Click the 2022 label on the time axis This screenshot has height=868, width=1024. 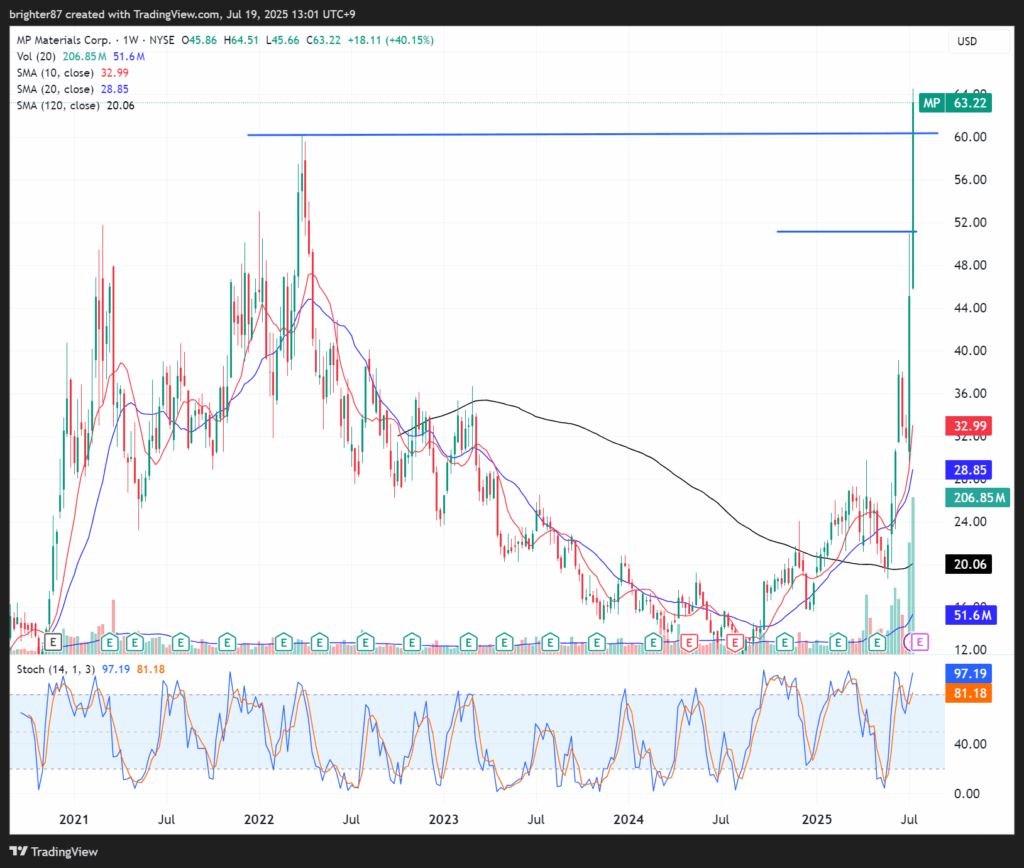coord(259,820)
